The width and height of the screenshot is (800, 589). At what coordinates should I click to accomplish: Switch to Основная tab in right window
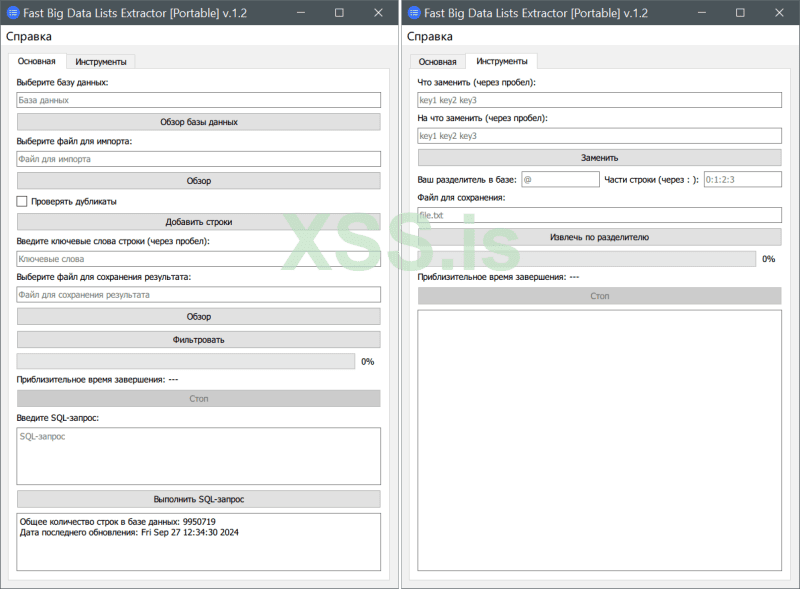click(x=438, y=62)
